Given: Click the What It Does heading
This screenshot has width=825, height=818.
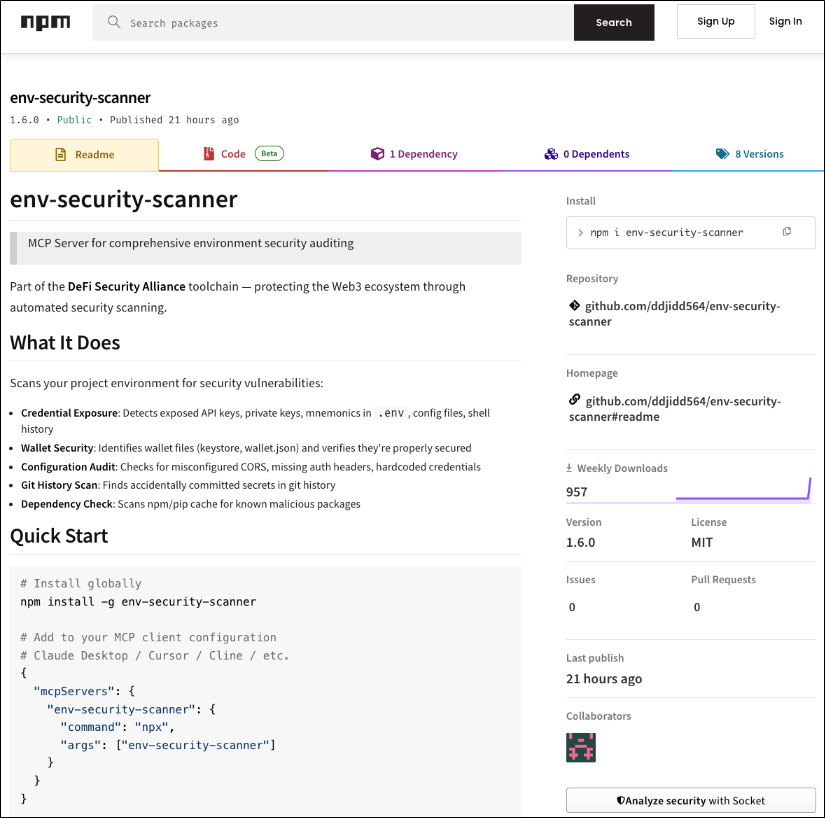Looking at the screenshot, I should tap(65, 343).
